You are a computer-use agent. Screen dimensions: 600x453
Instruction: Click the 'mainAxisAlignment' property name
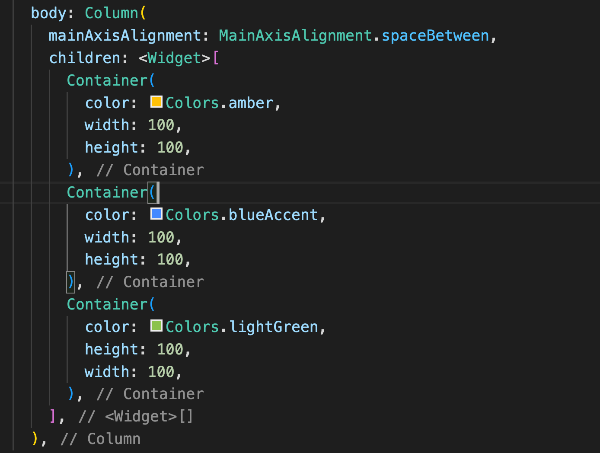[124, 36]
